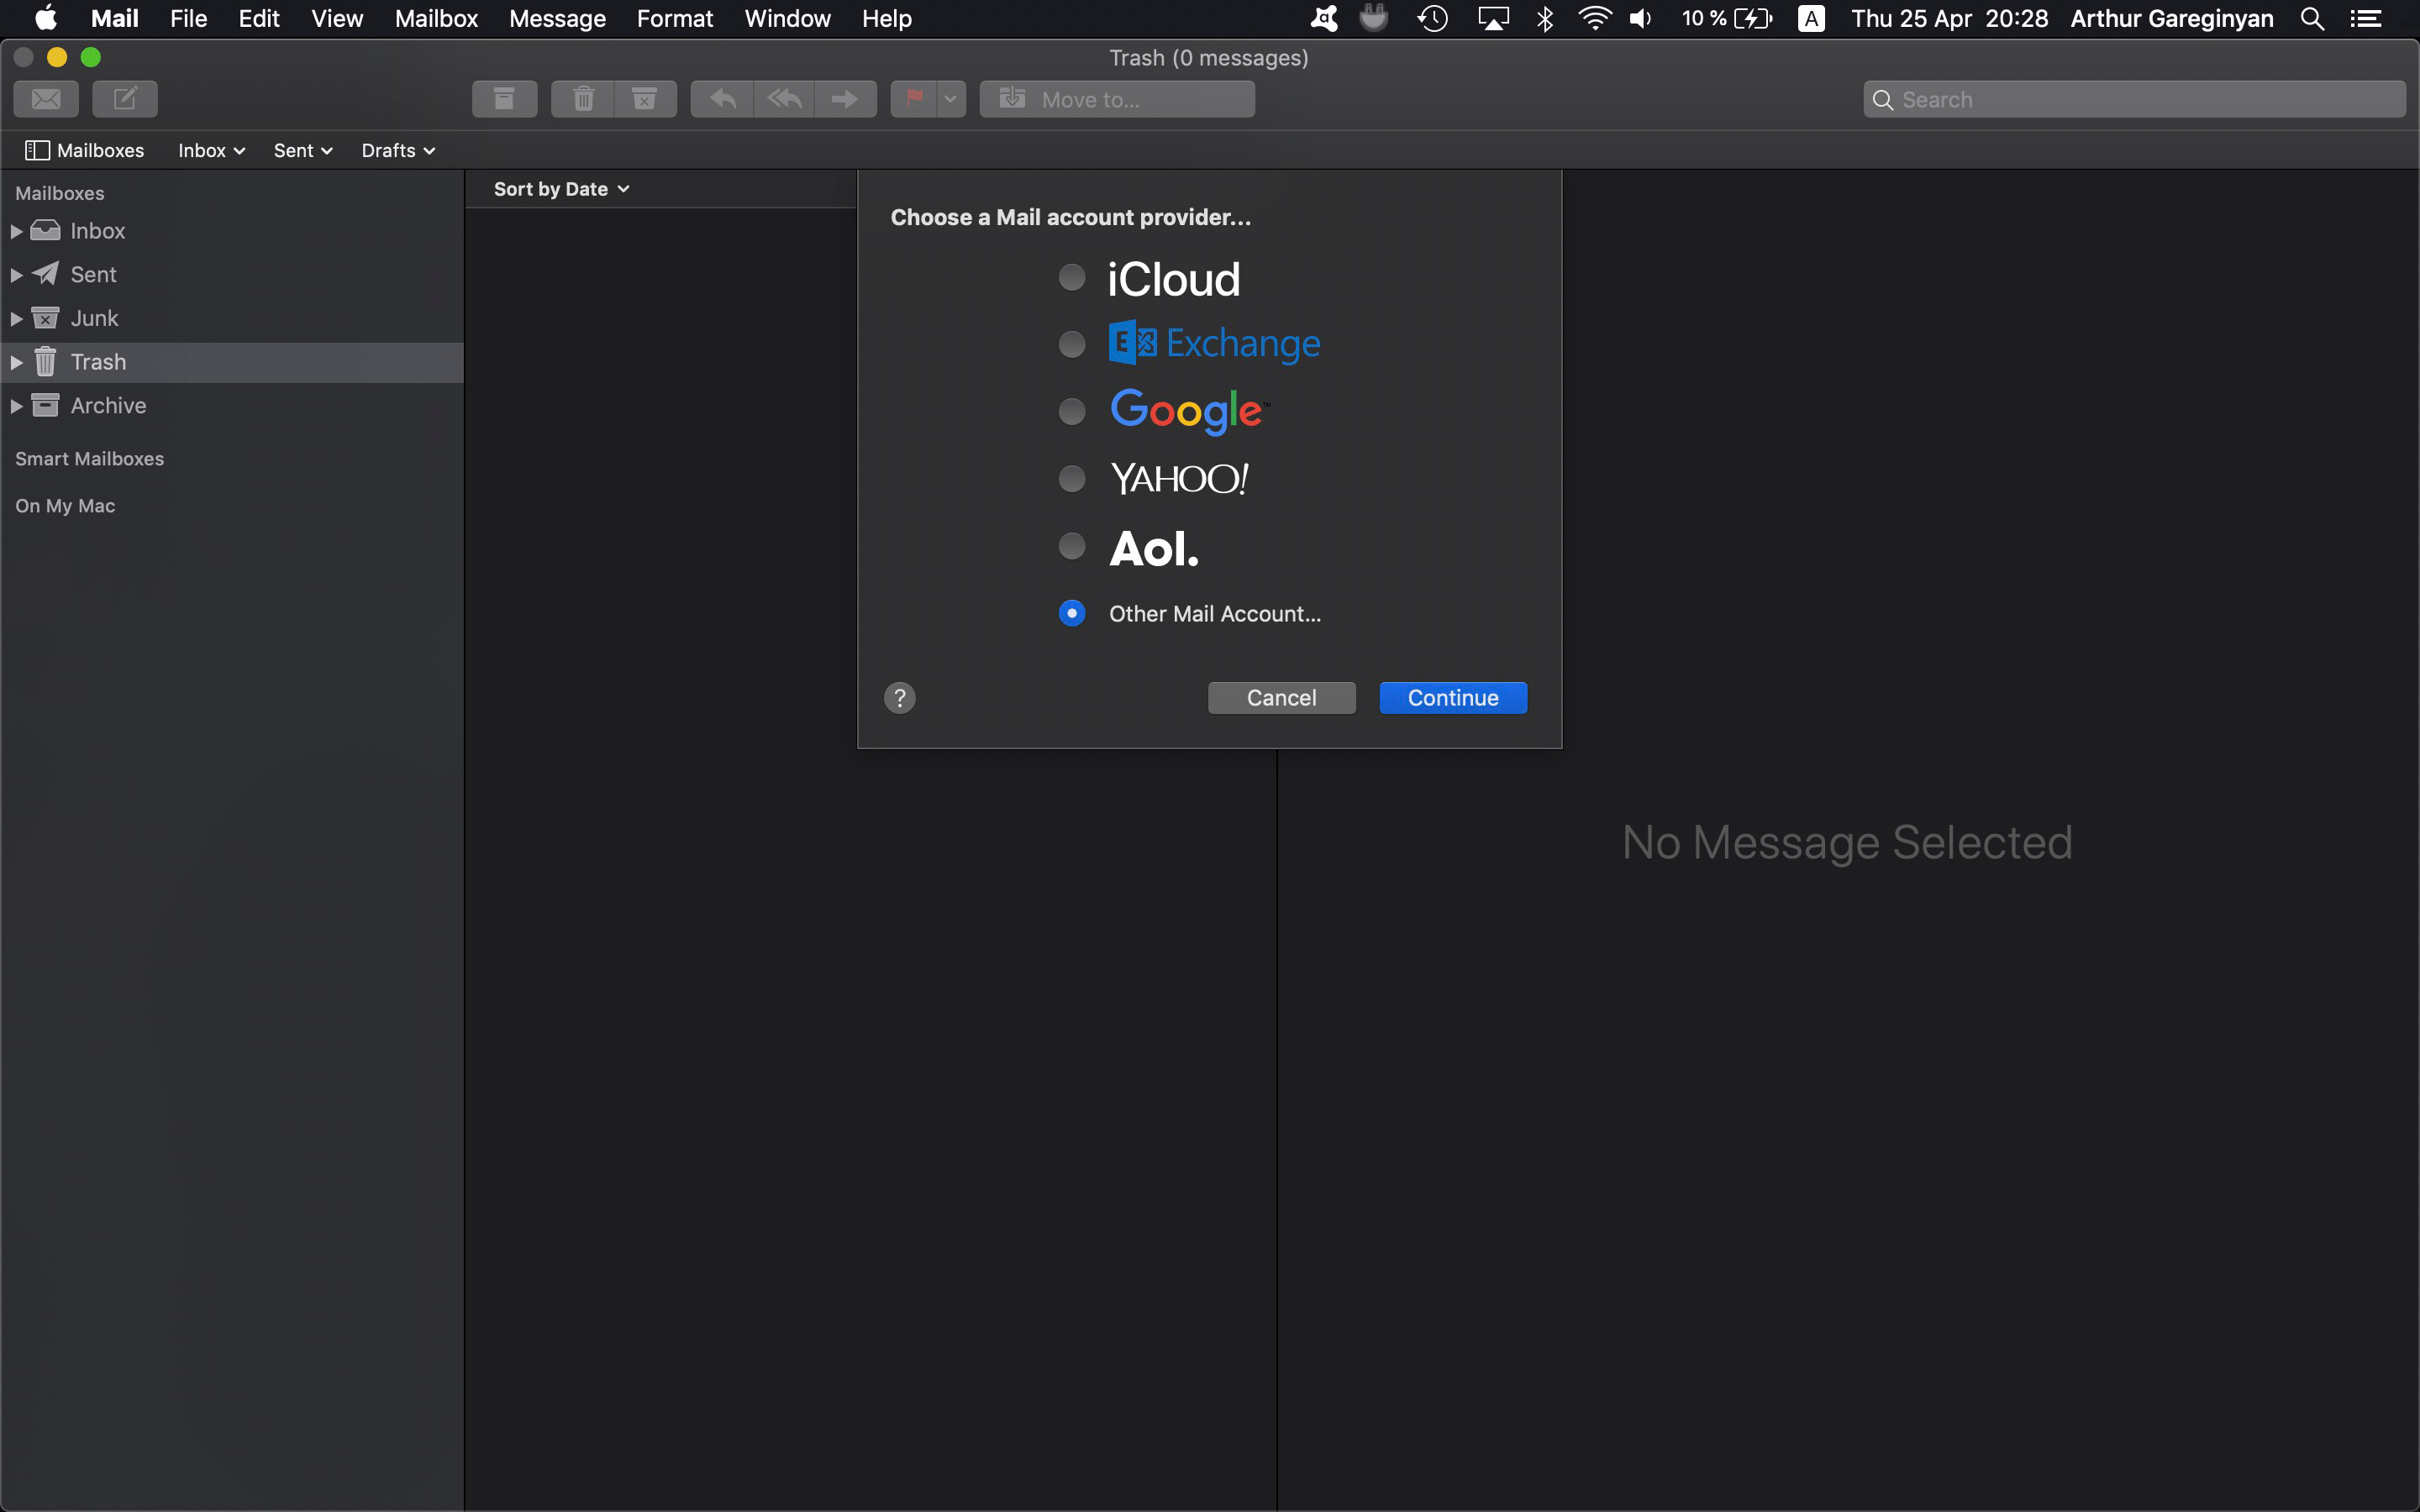This screenshot has height=1512, width=2420.
Task: Click the reply all message icon
Action: 782,97
